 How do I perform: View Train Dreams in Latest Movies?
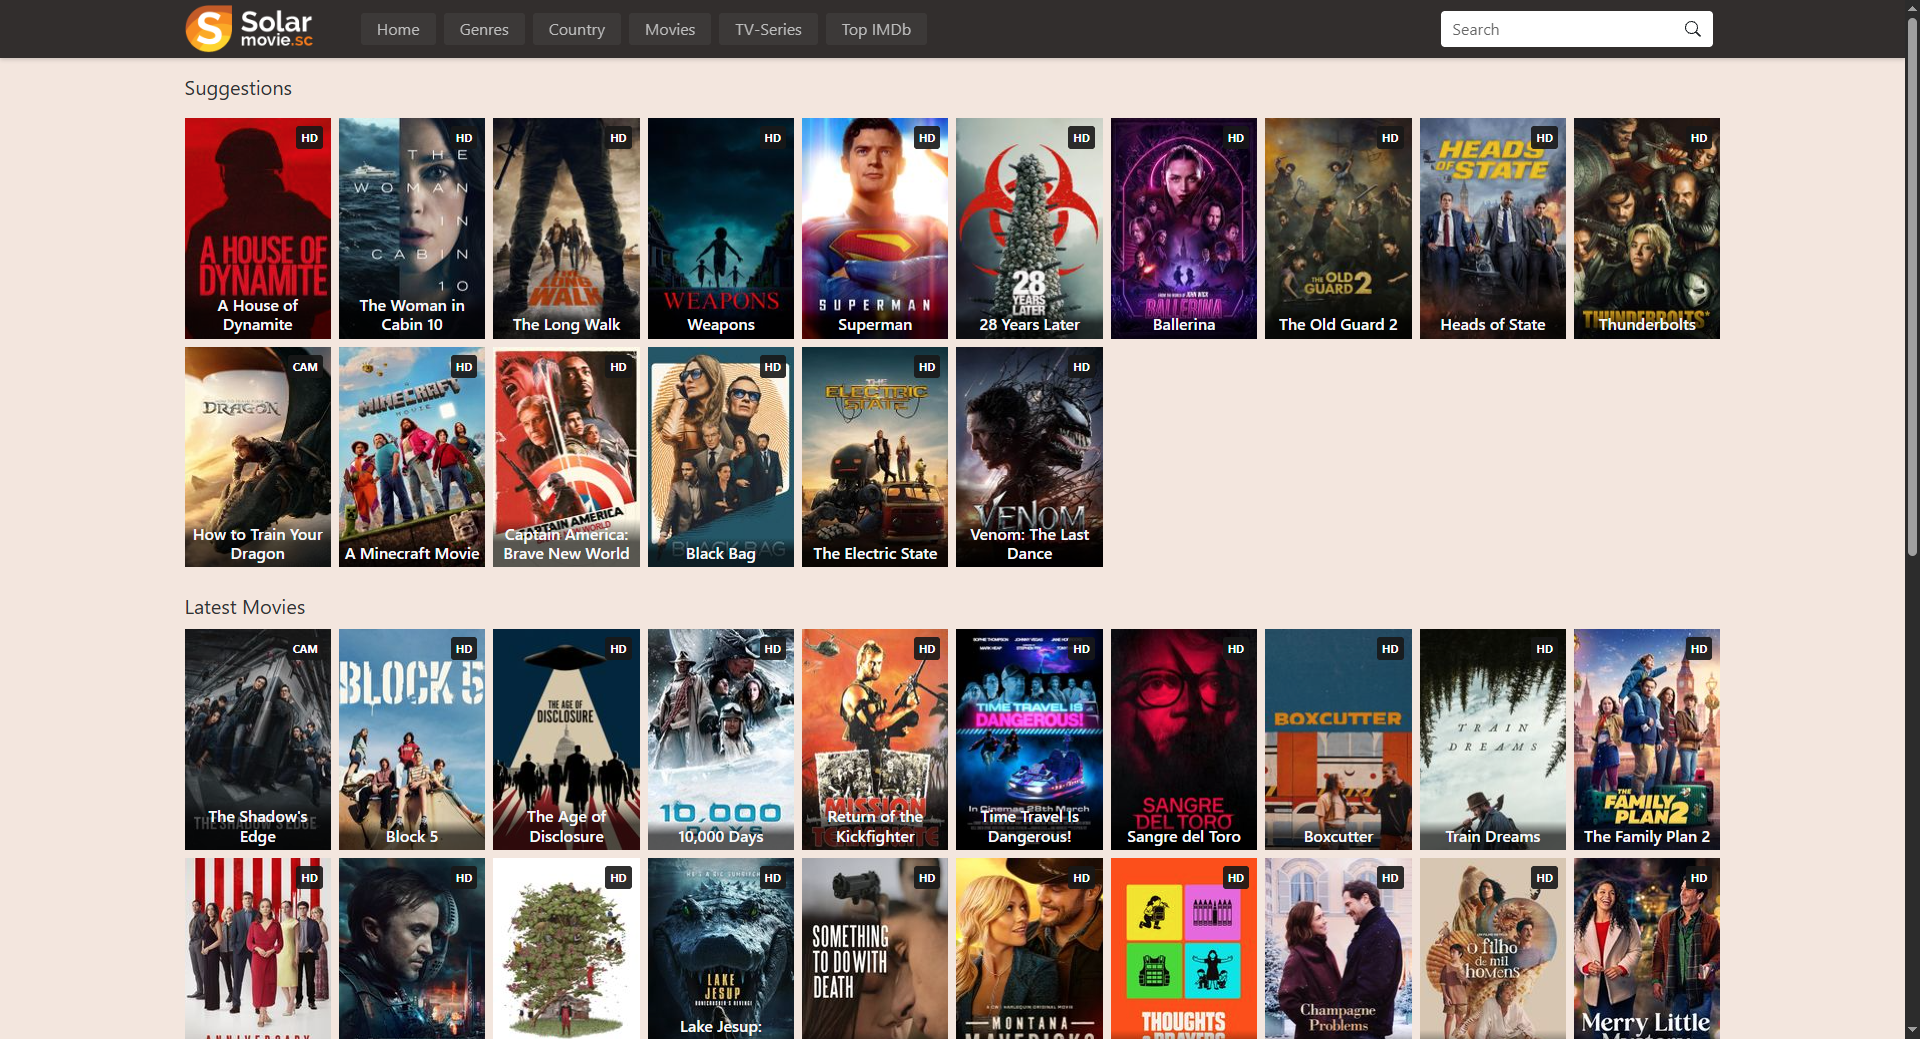[x=1492, y=739]
